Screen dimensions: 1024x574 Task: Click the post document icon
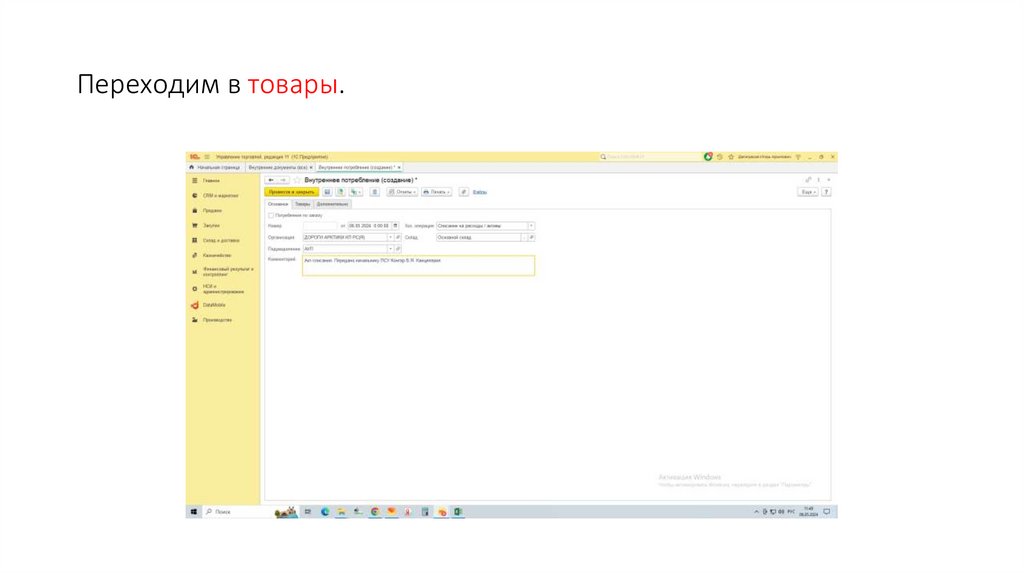click(340, 192)
